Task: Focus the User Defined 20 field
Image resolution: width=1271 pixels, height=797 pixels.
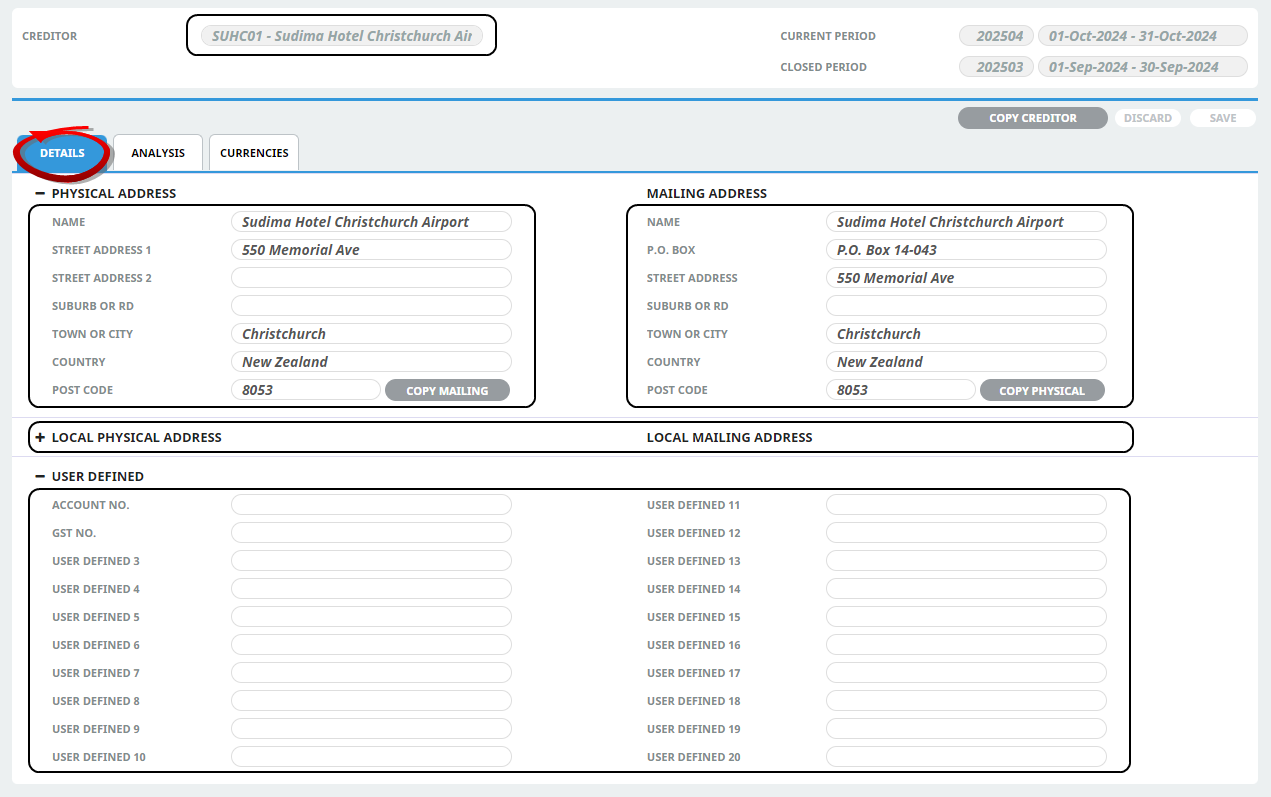Action: [966, 757]
